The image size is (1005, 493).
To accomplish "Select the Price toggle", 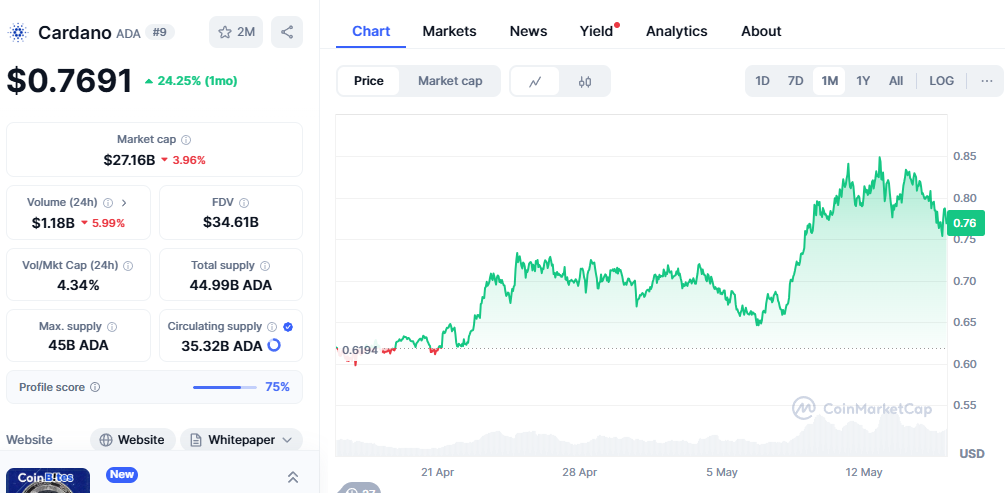I will pos(369,81).
